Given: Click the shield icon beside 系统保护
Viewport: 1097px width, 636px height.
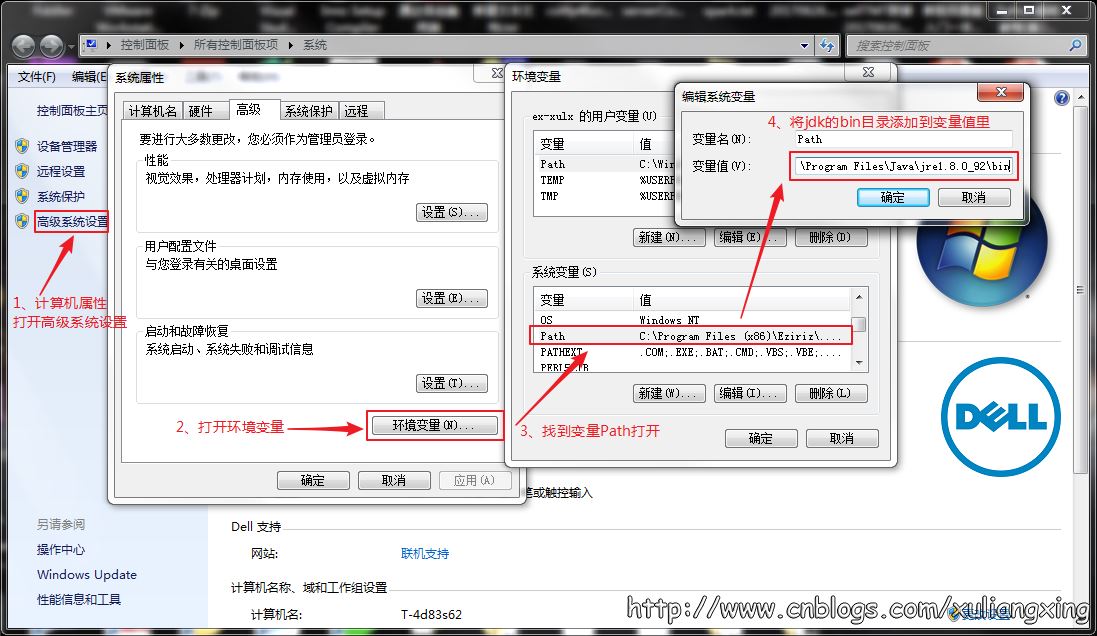Looking at the screenshot, I should tap(22, 196).
